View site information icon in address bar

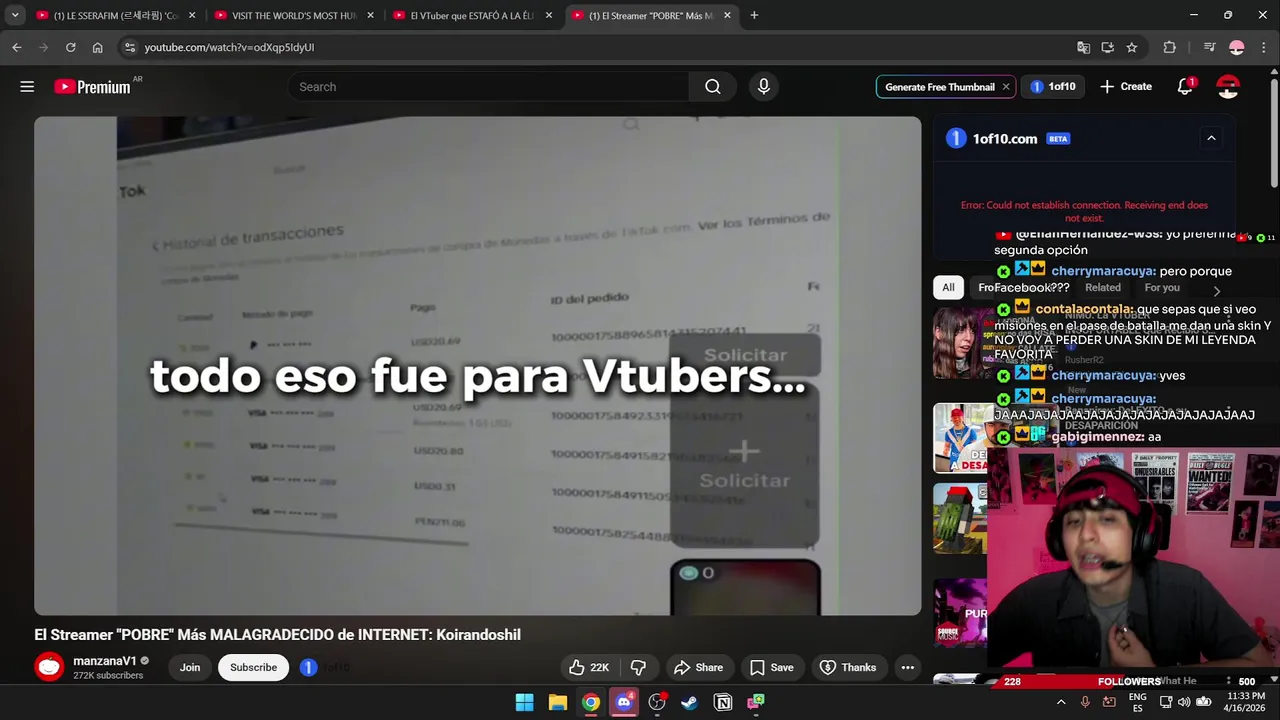[129, 47]
